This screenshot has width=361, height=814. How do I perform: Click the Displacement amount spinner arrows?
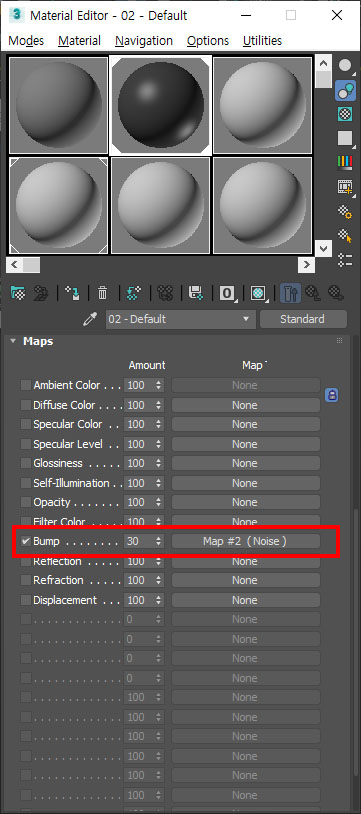pos(158,600)
